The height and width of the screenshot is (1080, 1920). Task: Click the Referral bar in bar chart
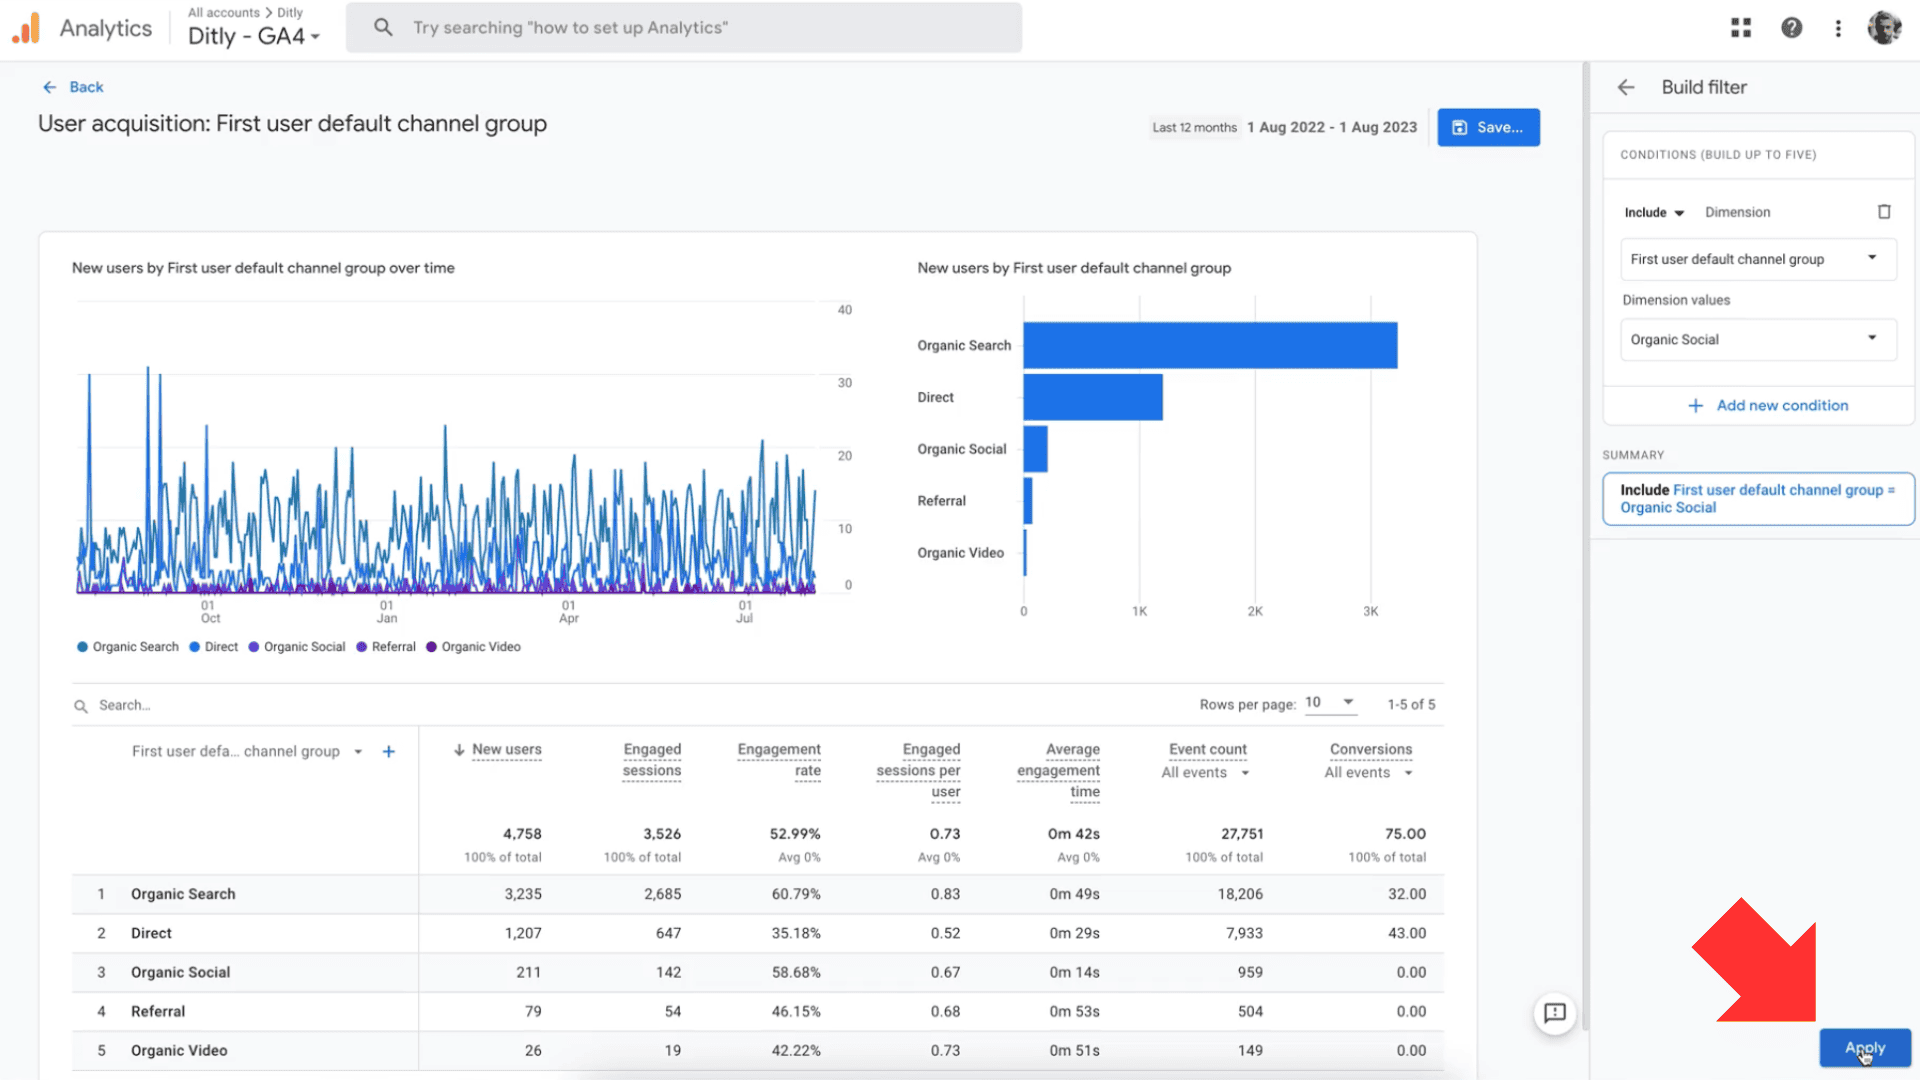pyautogui.click(x=1028, y=501)
